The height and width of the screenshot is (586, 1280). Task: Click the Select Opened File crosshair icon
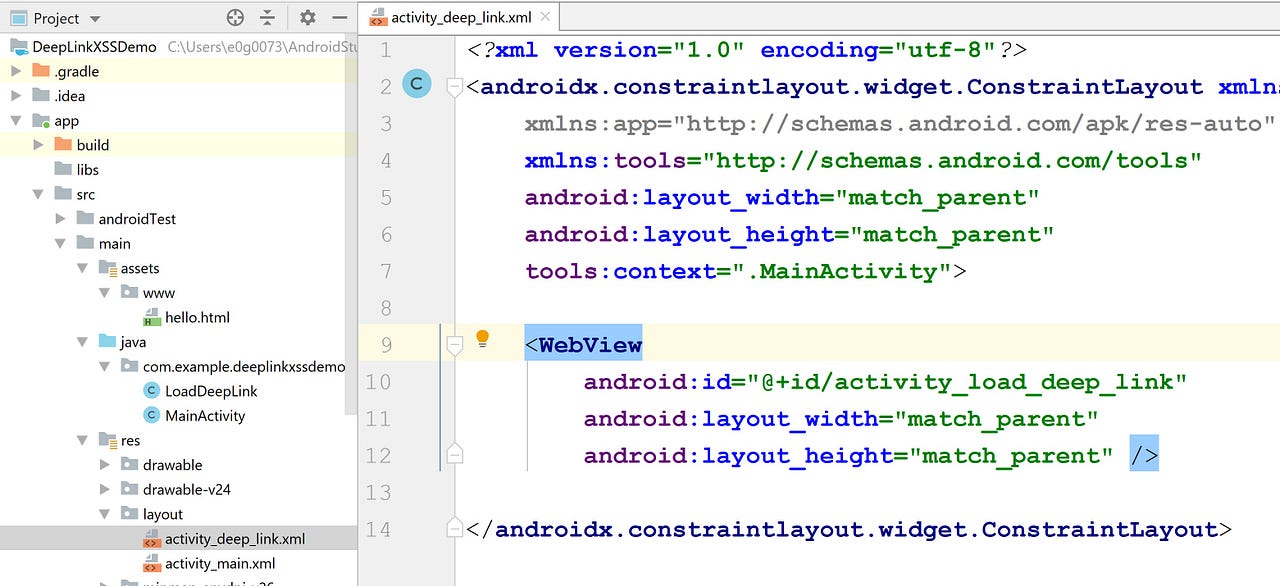pyautogui.click(x=234, y=17)
